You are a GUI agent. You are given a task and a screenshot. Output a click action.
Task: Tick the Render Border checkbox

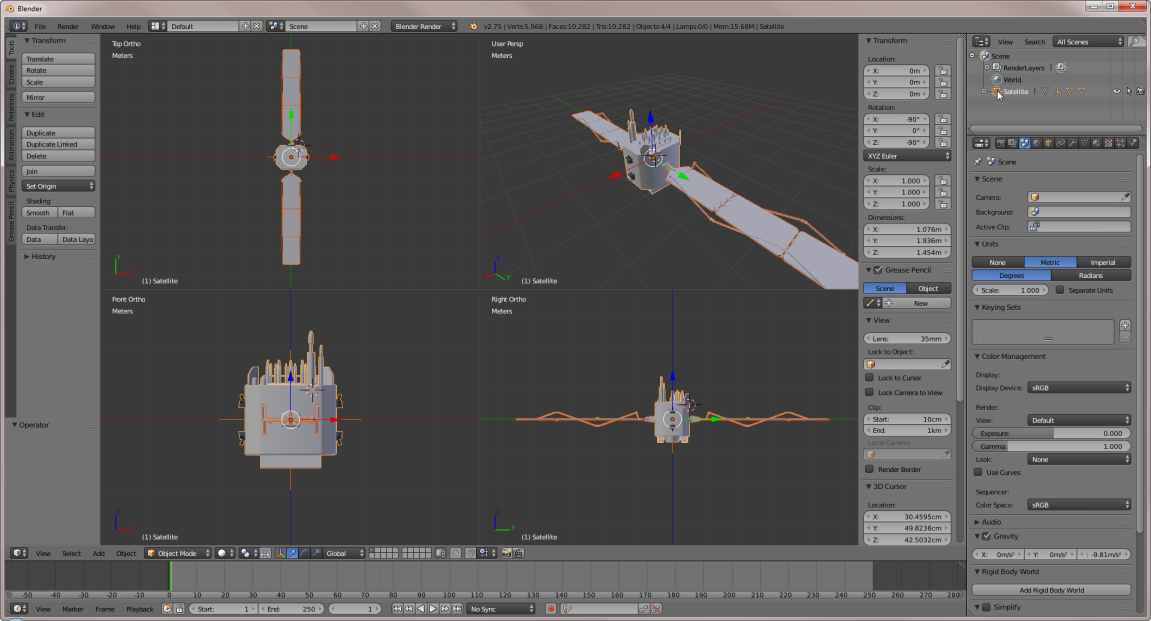869,469
